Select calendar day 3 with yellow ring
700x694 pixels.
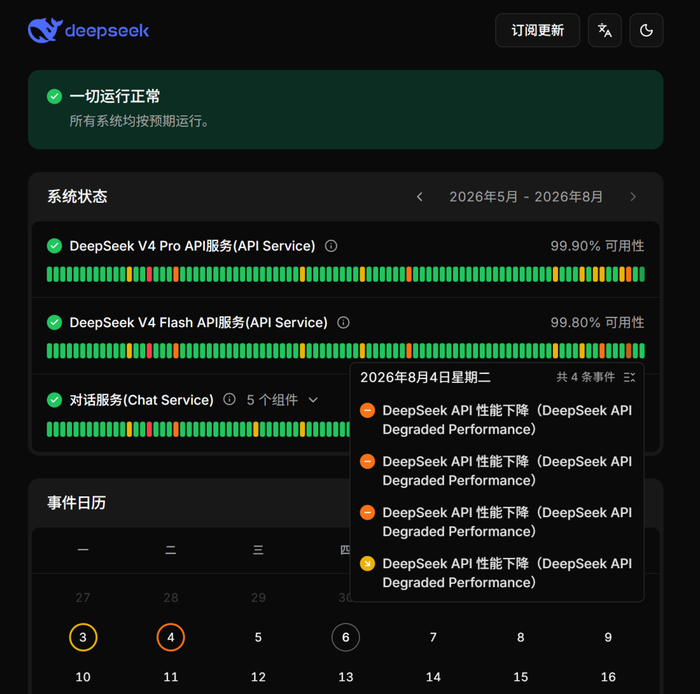83,637
